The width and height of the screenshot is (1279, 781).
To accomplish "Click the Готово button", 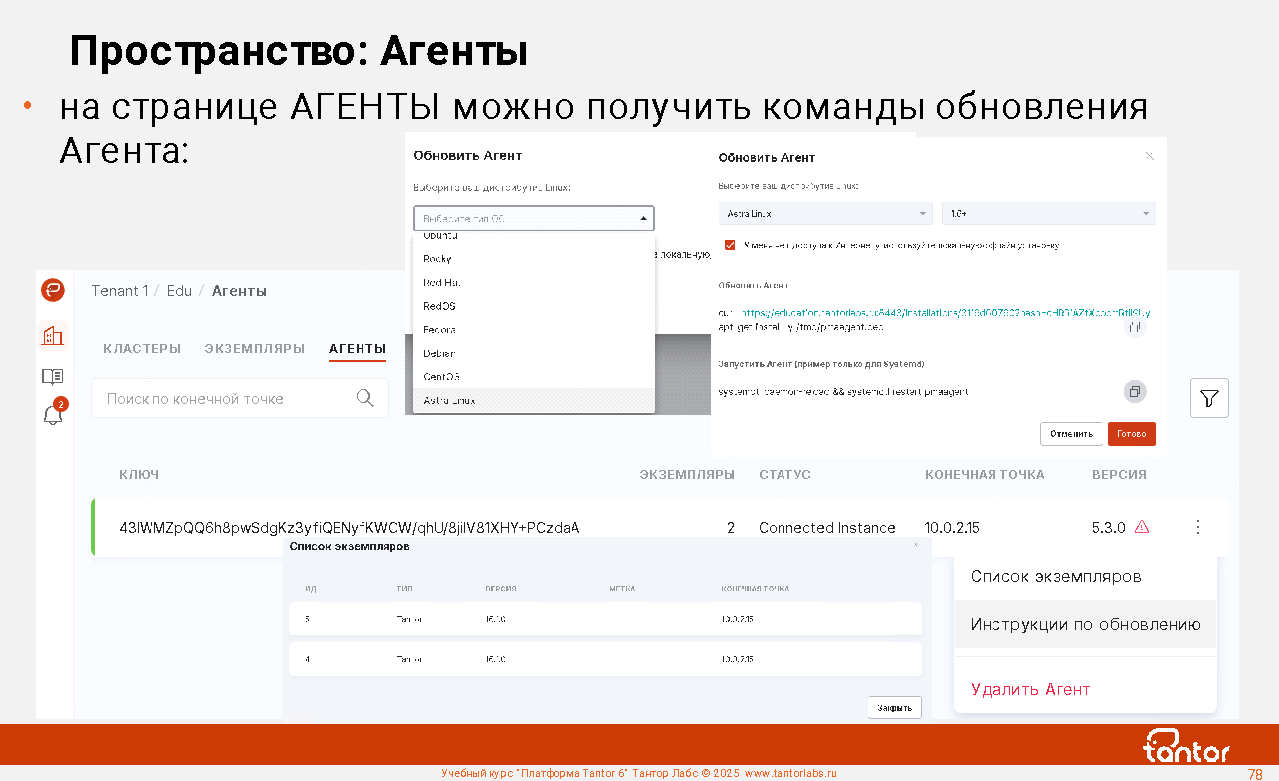I will click(x=1131, y=434).
